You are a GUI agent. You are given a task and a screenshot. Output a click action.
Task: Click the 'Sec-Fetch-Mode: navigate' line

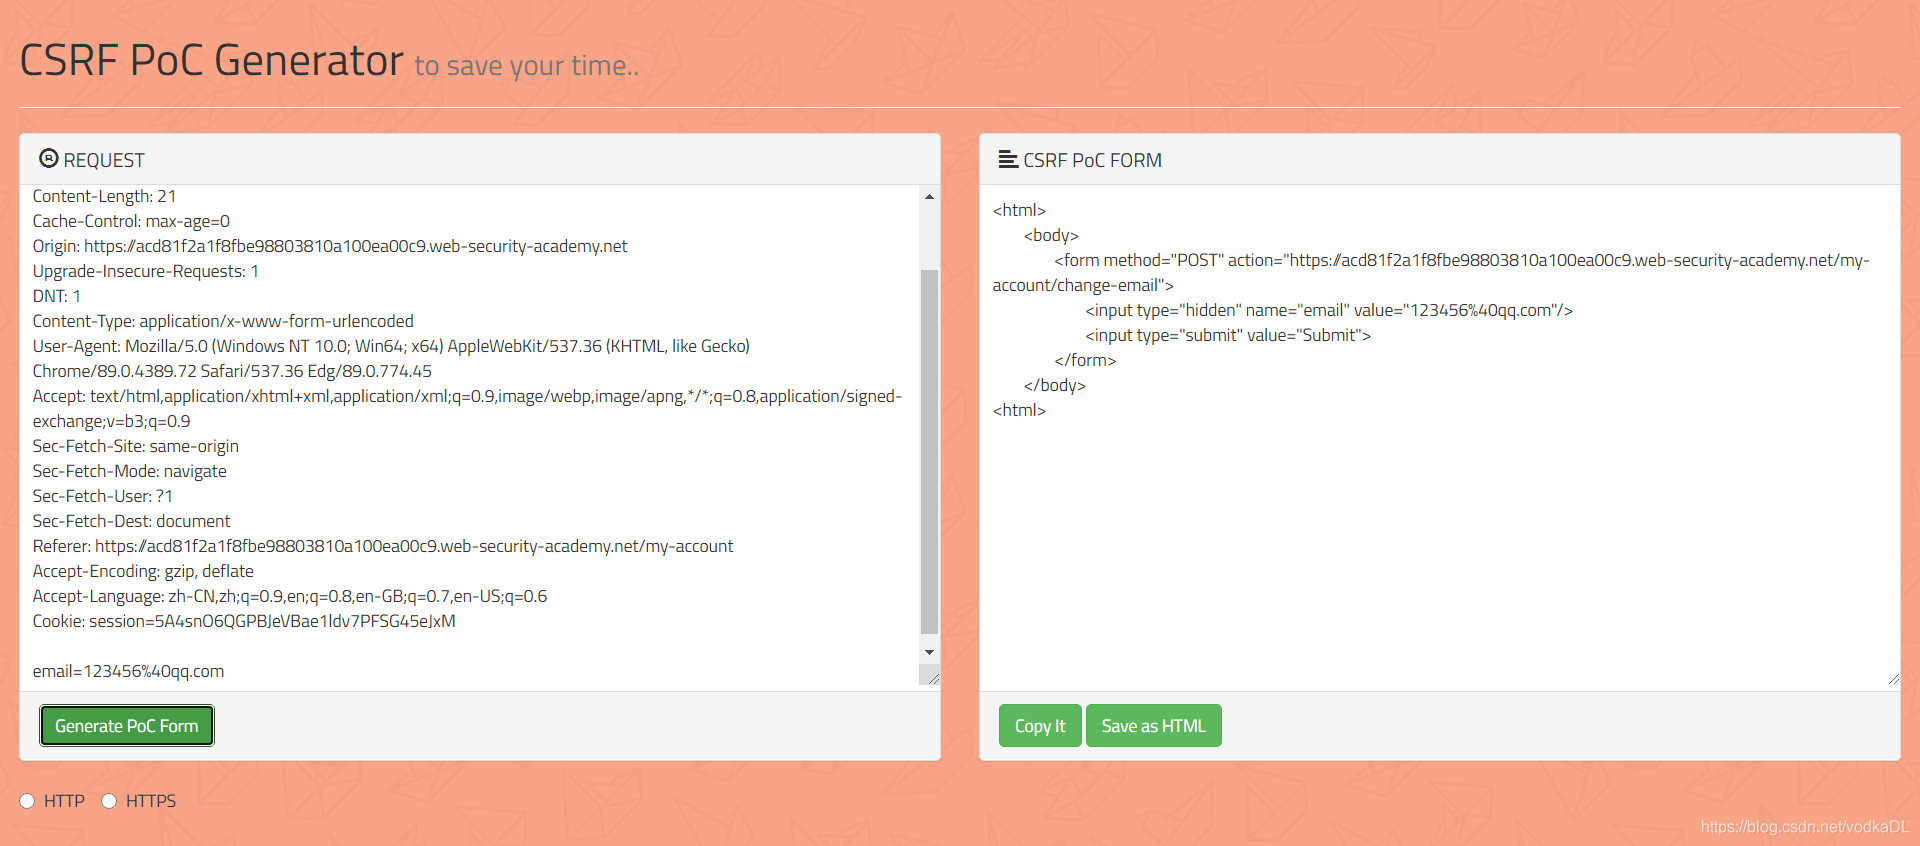click(130, 471)
